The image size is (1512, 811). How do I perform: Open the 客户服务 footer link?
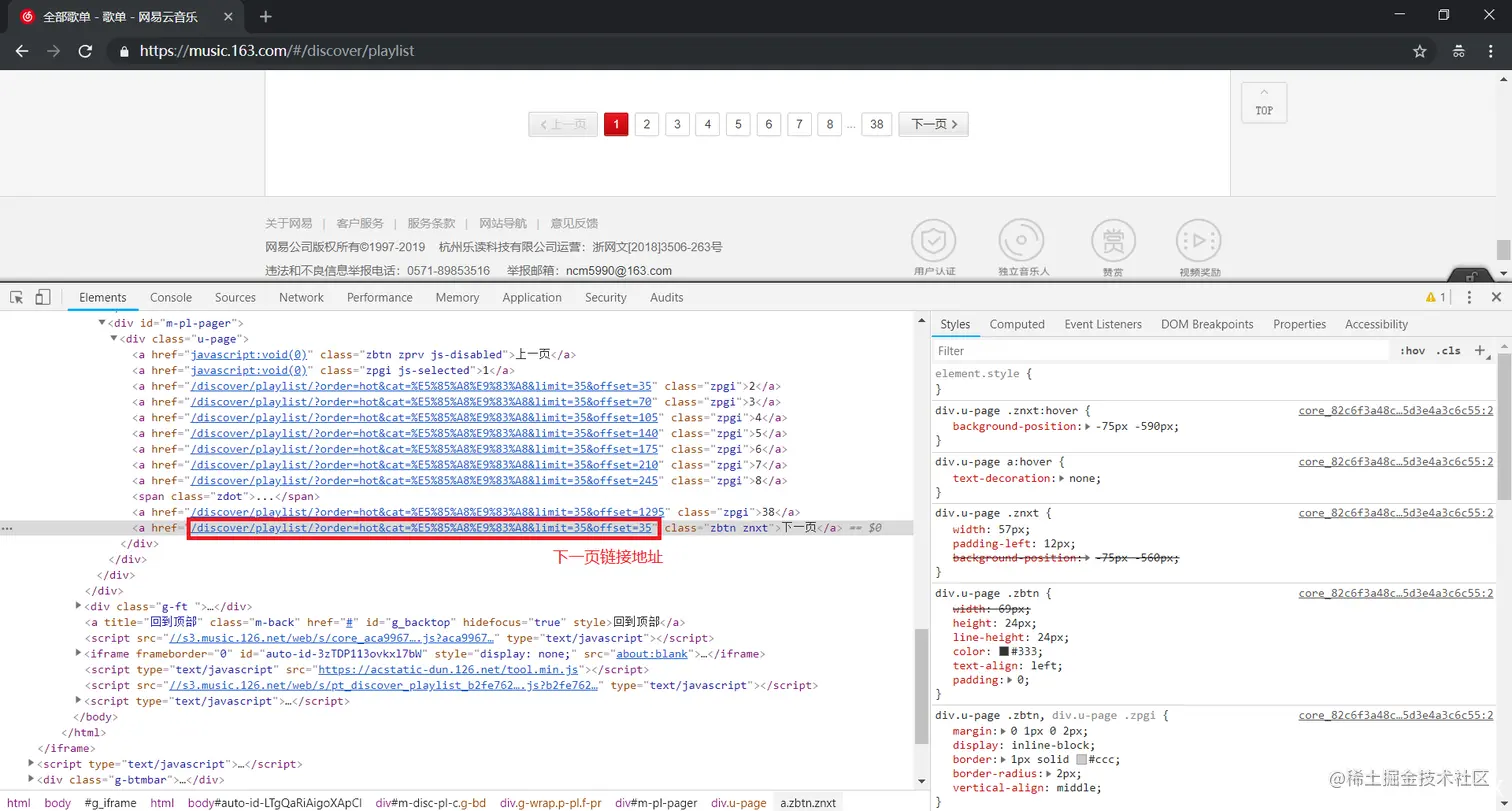click(360, 223)
